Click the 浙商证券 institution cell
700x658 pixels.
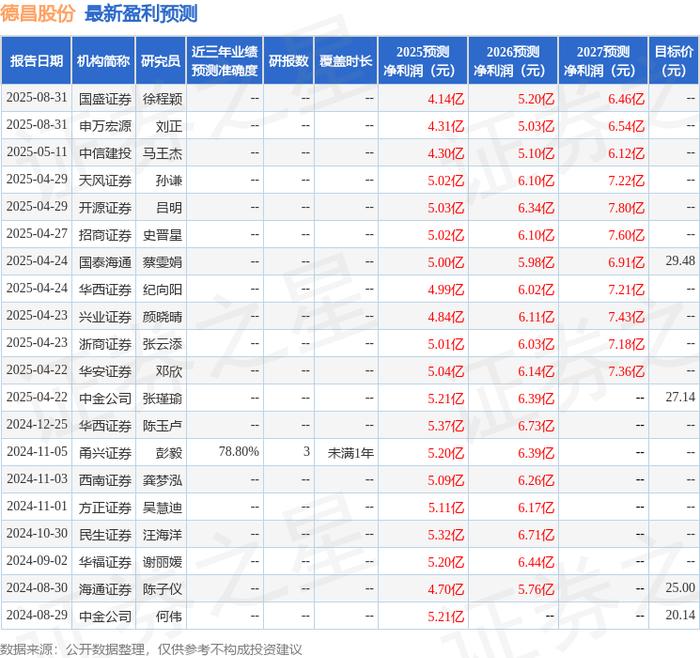click(x=105, y=344)
